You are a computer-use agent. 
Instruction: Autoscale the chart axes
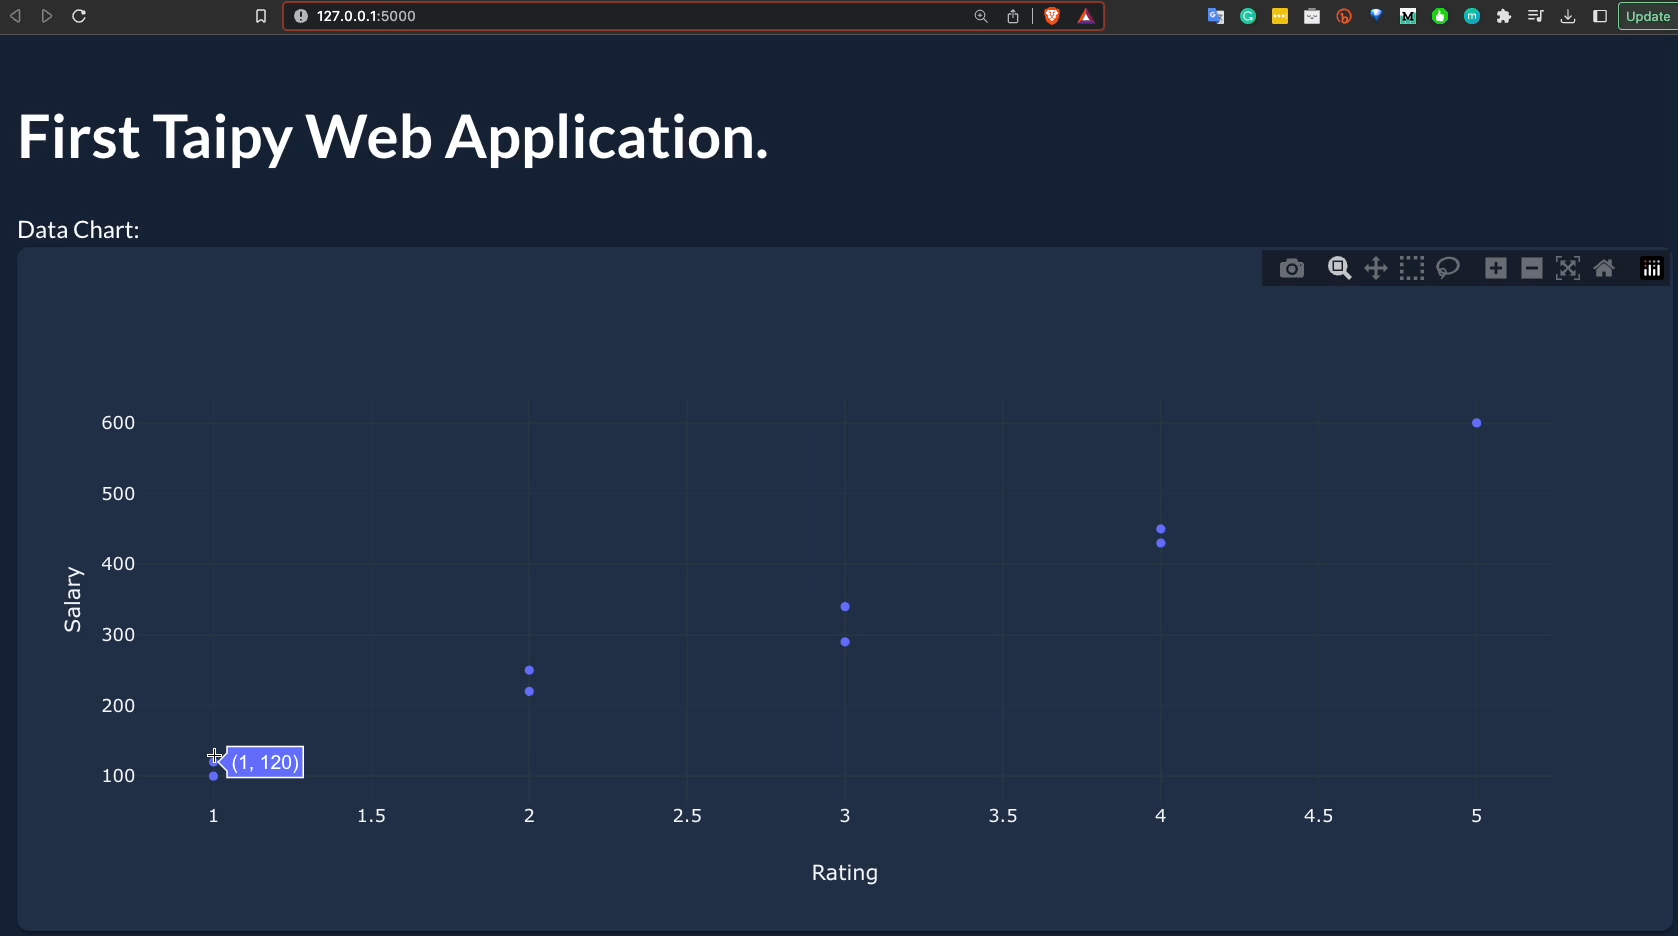point(1568,268)
